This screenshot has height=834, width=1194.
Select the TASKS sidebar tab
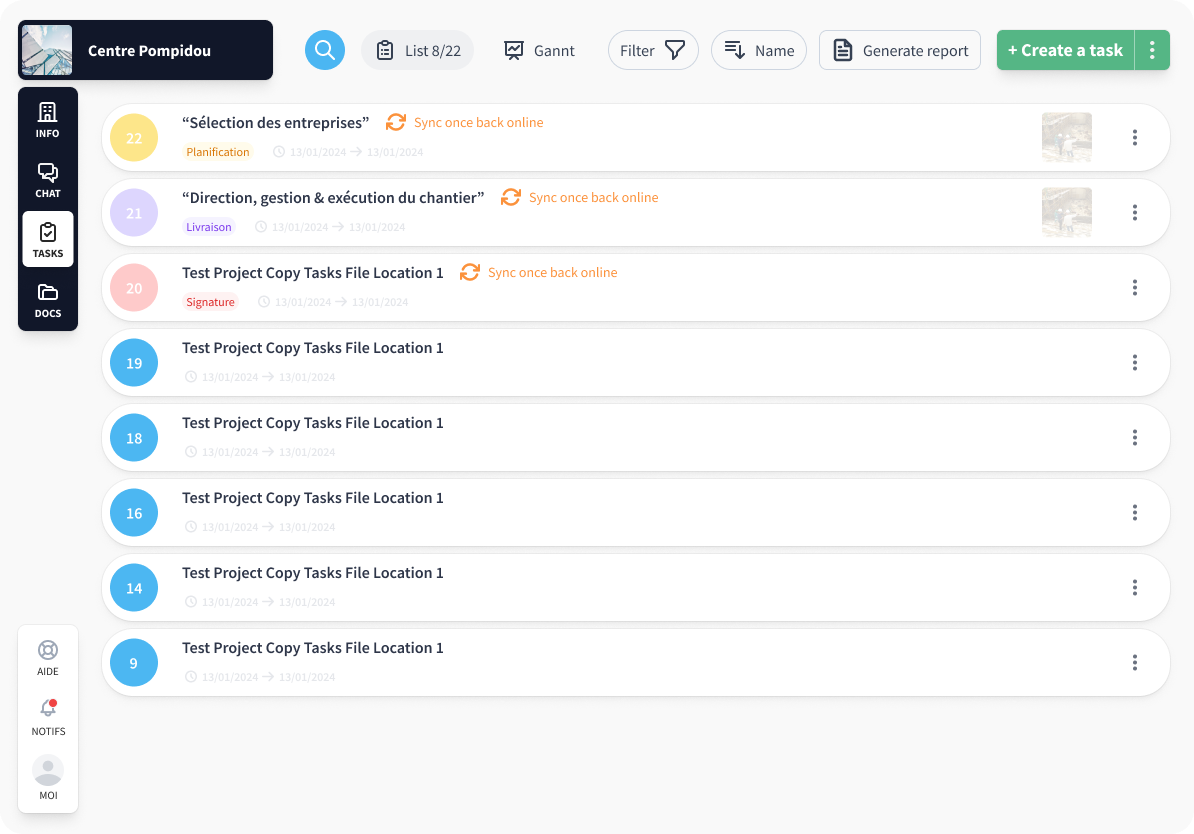tap(48, 239)
